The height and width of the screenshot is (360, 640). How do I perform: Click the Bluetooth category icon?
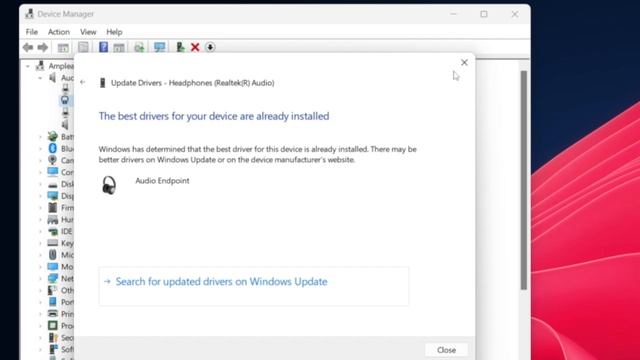click(x=53, y=148)
